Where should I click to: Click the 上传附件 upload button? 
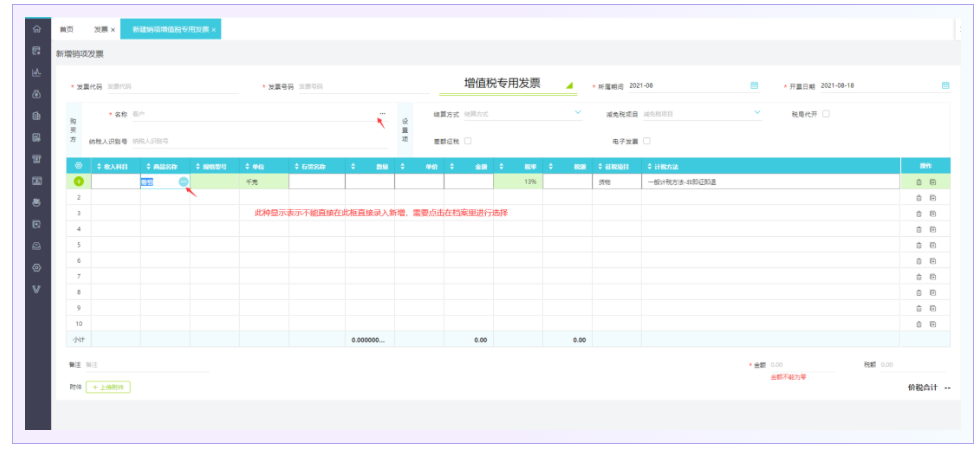[x=108, y=386]
